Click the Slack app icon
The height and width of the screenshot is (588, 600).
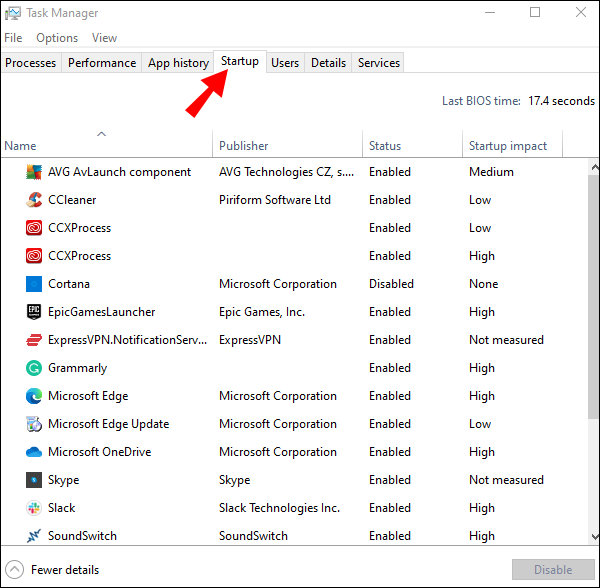pos(34,508)
